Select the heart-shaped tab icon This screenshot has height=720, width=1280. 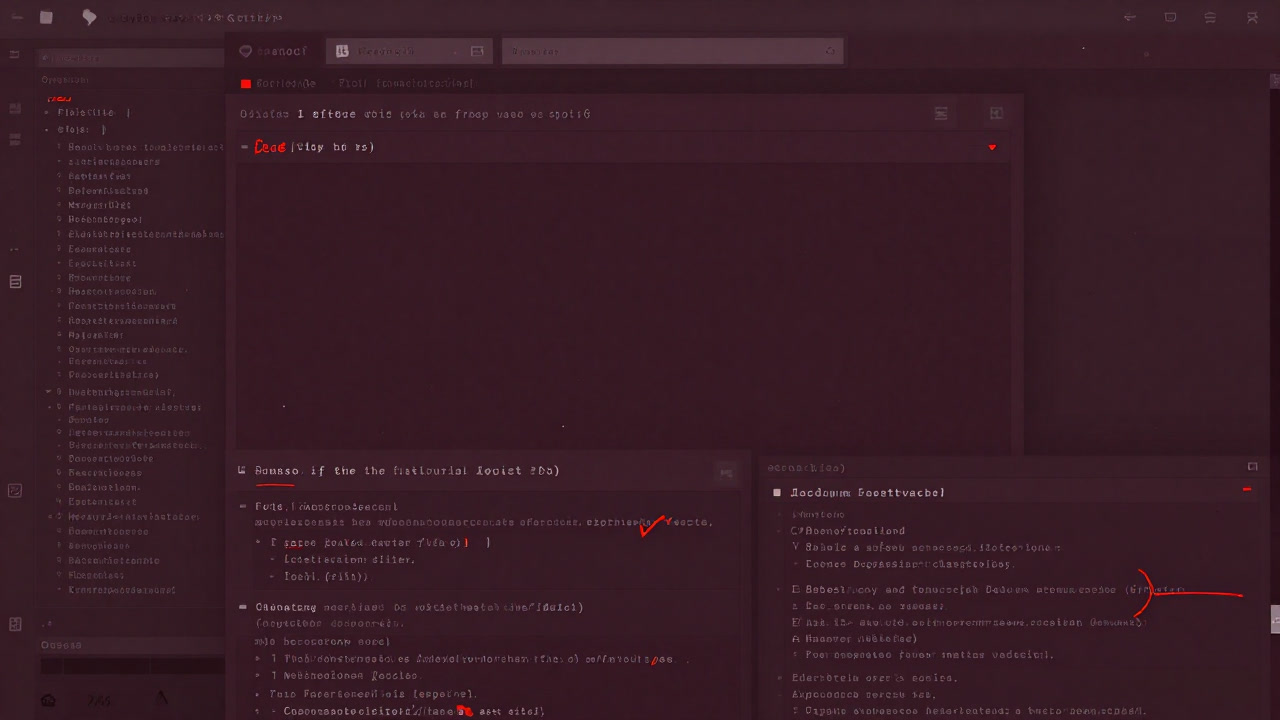(247, 51)
